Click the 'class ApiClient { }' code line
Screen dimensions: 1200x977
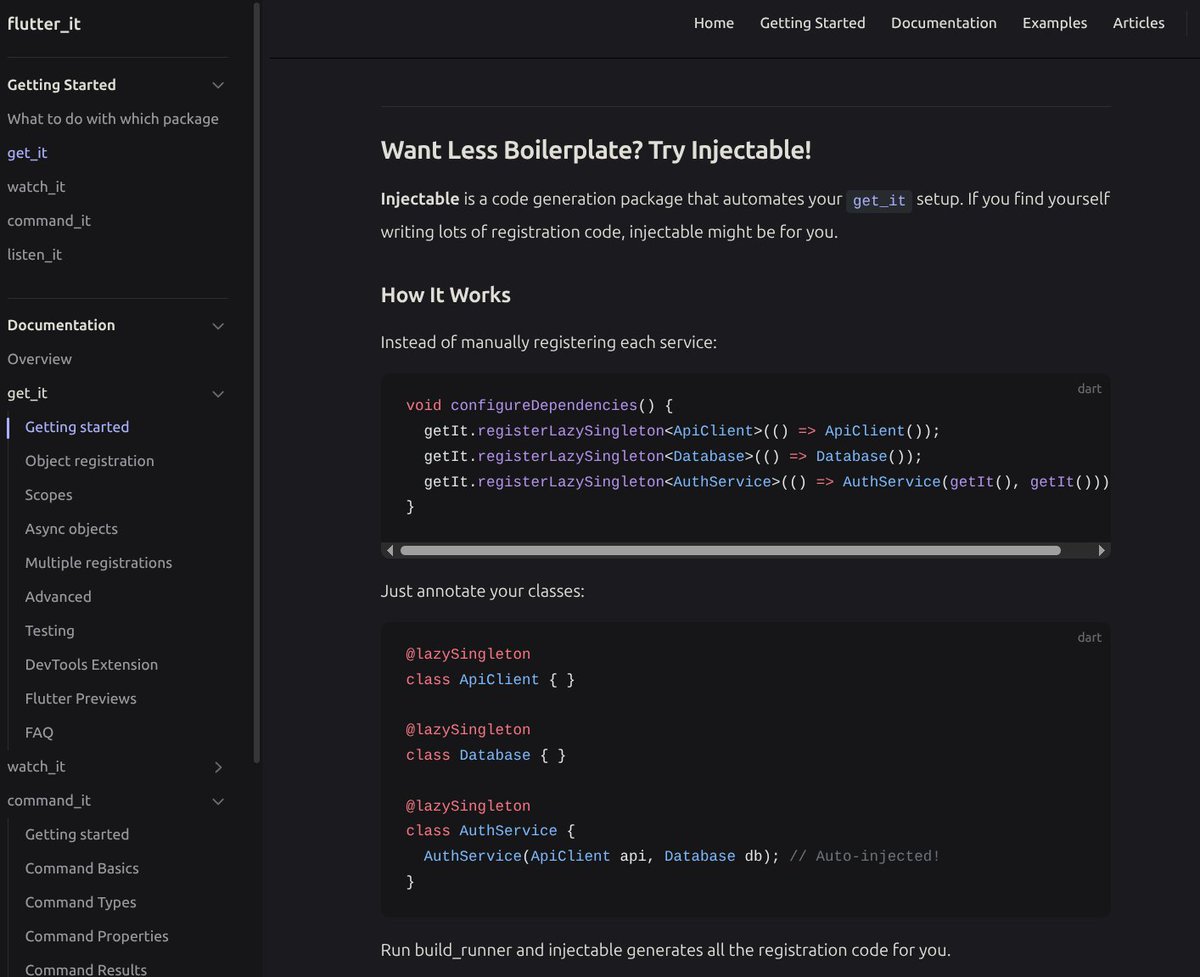[x=490, y=679]
